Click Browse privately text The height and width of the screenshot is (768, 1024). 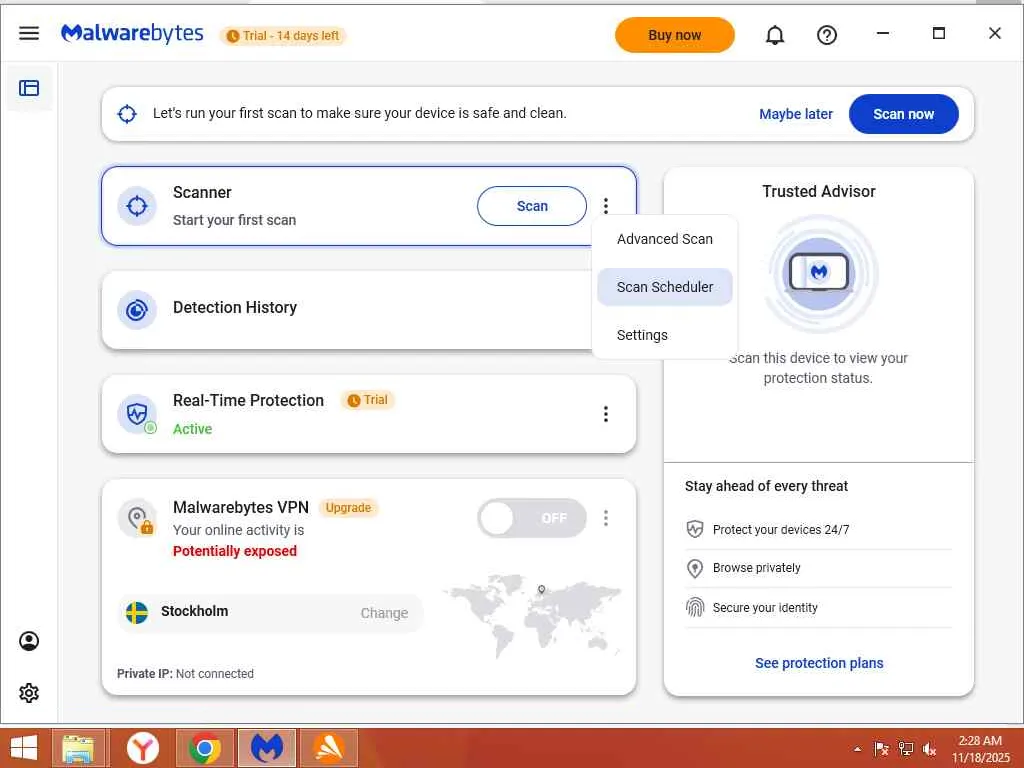(756, 568)
